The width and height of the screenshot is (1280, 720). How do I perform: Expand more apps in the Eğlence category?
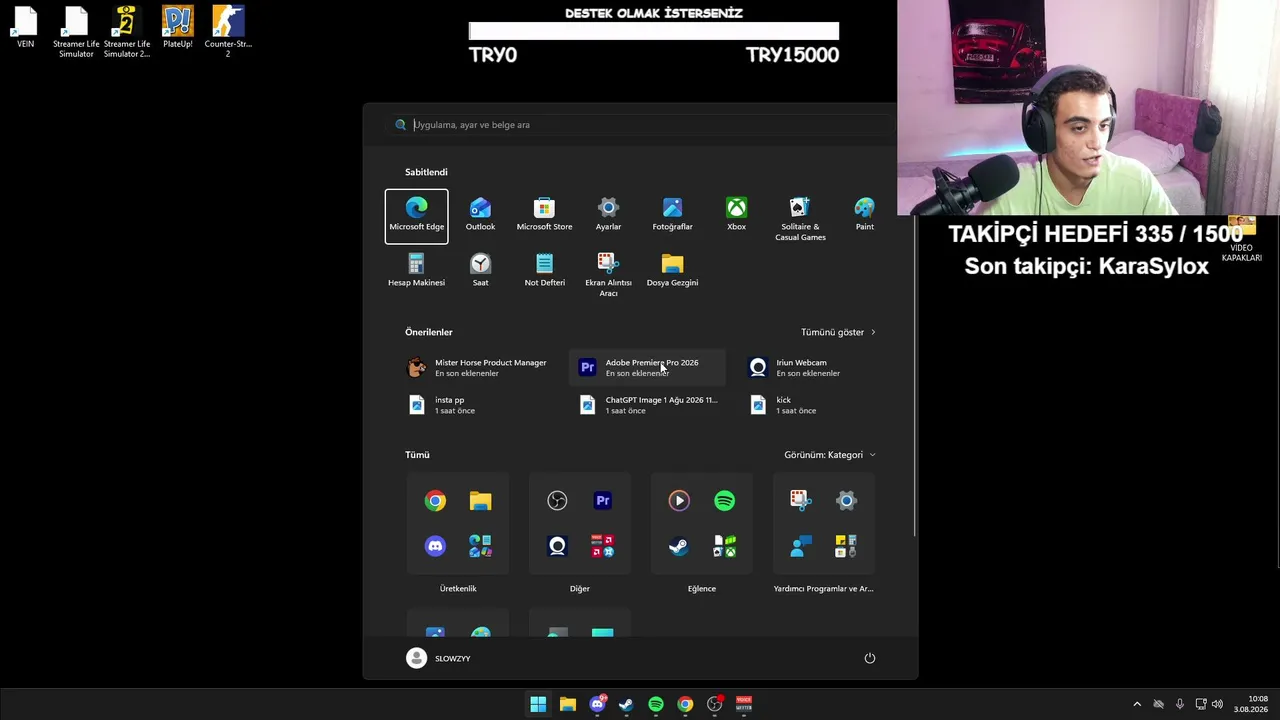point(725,546)
